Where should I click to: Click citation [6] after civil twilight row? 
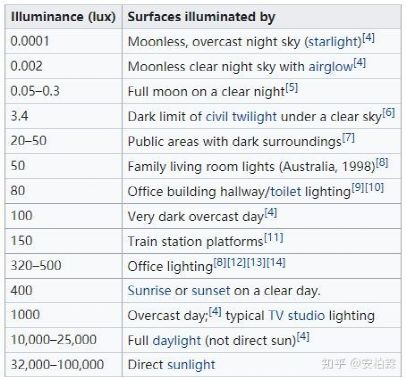pyautogui.click(x=389, y=113)
